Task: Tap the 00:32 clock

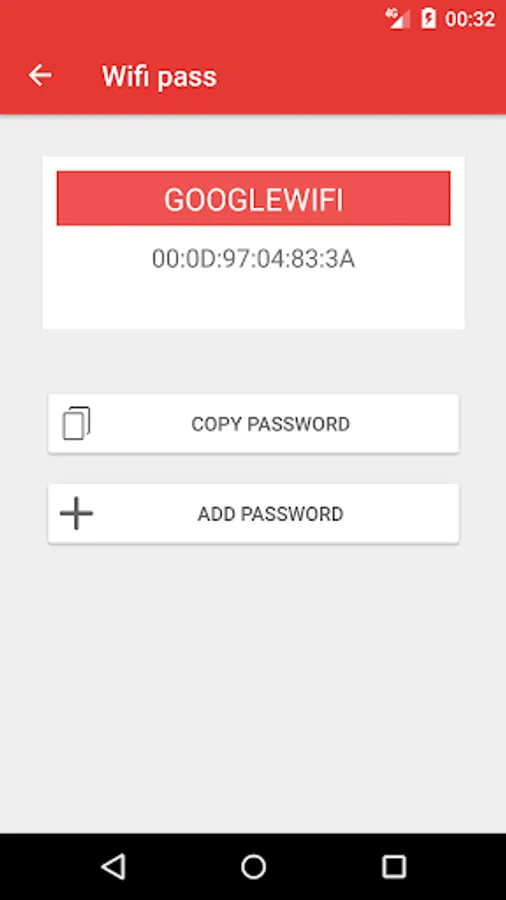Action: coord(470,19)
